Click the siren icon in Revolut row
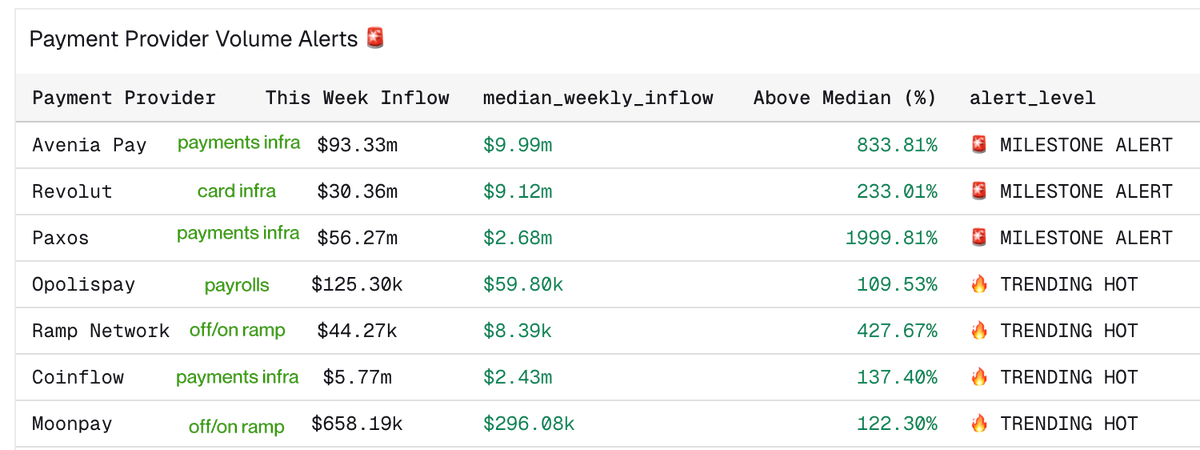 980,191
